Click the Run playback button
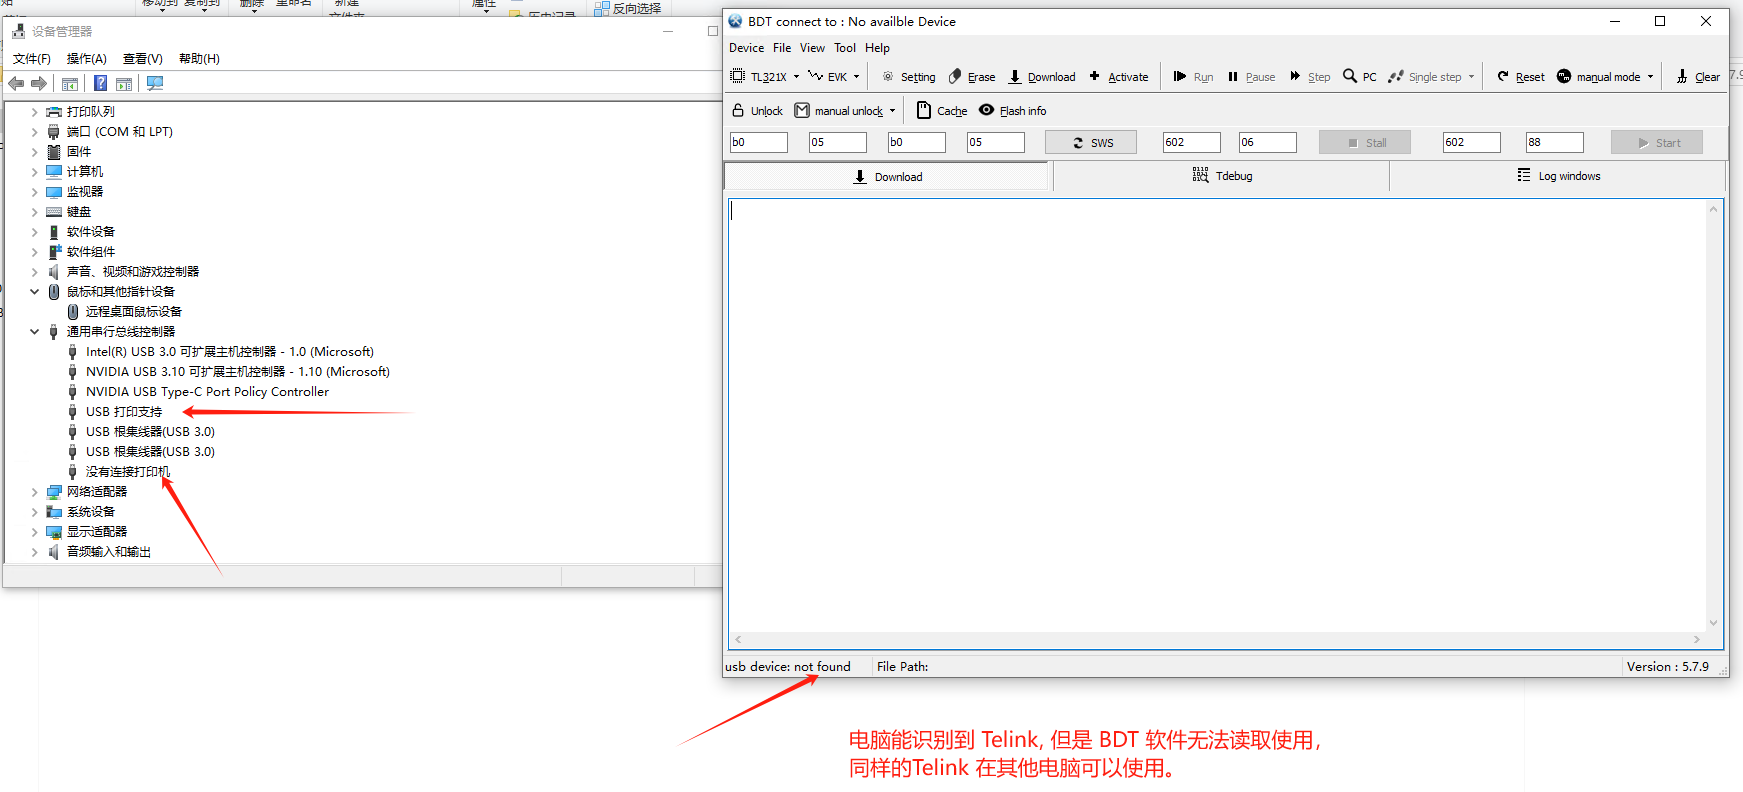Viewport: 1743px width, 792px height. click(1193, 77)
